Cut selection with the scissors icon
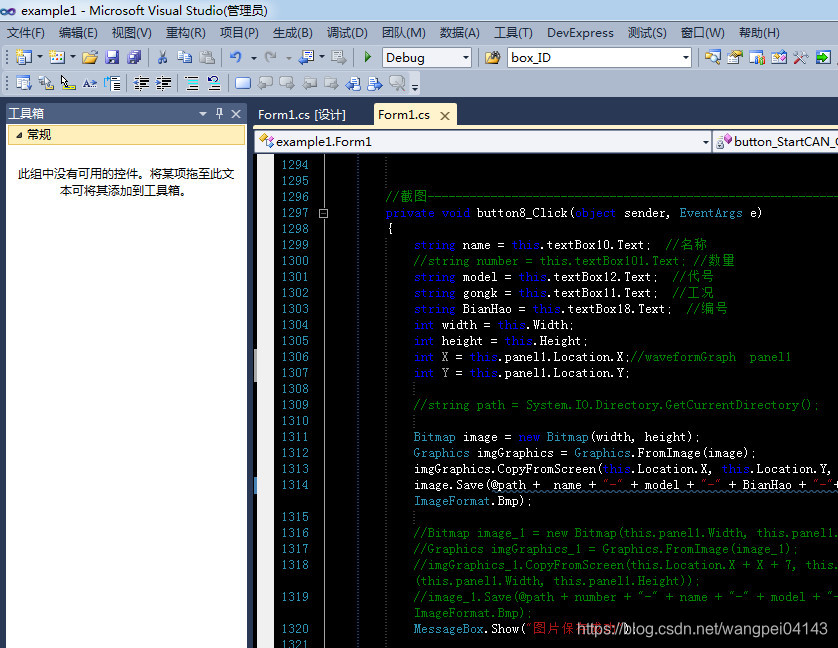Viewport: 838px width, 648px height. coord(162,57)
